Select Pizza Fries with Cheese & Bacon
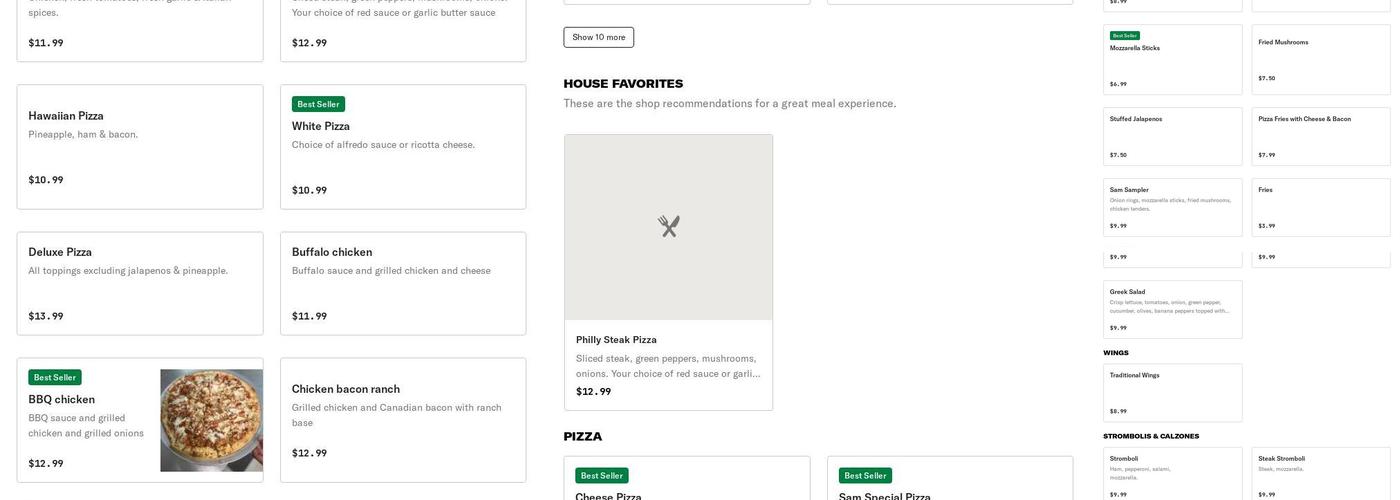 point(1321,137)
